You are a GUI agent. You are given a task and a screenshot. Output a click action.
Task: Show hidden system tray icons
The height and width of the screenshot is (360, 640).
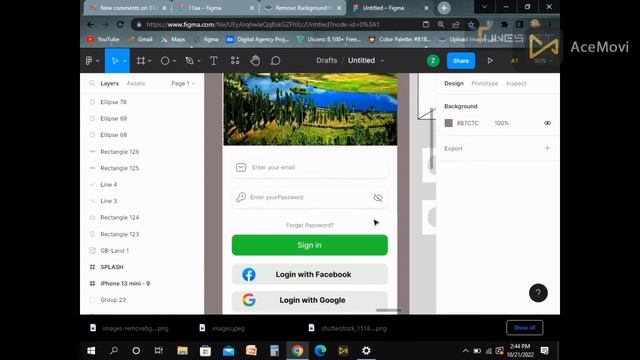click(x=465, y=351)
